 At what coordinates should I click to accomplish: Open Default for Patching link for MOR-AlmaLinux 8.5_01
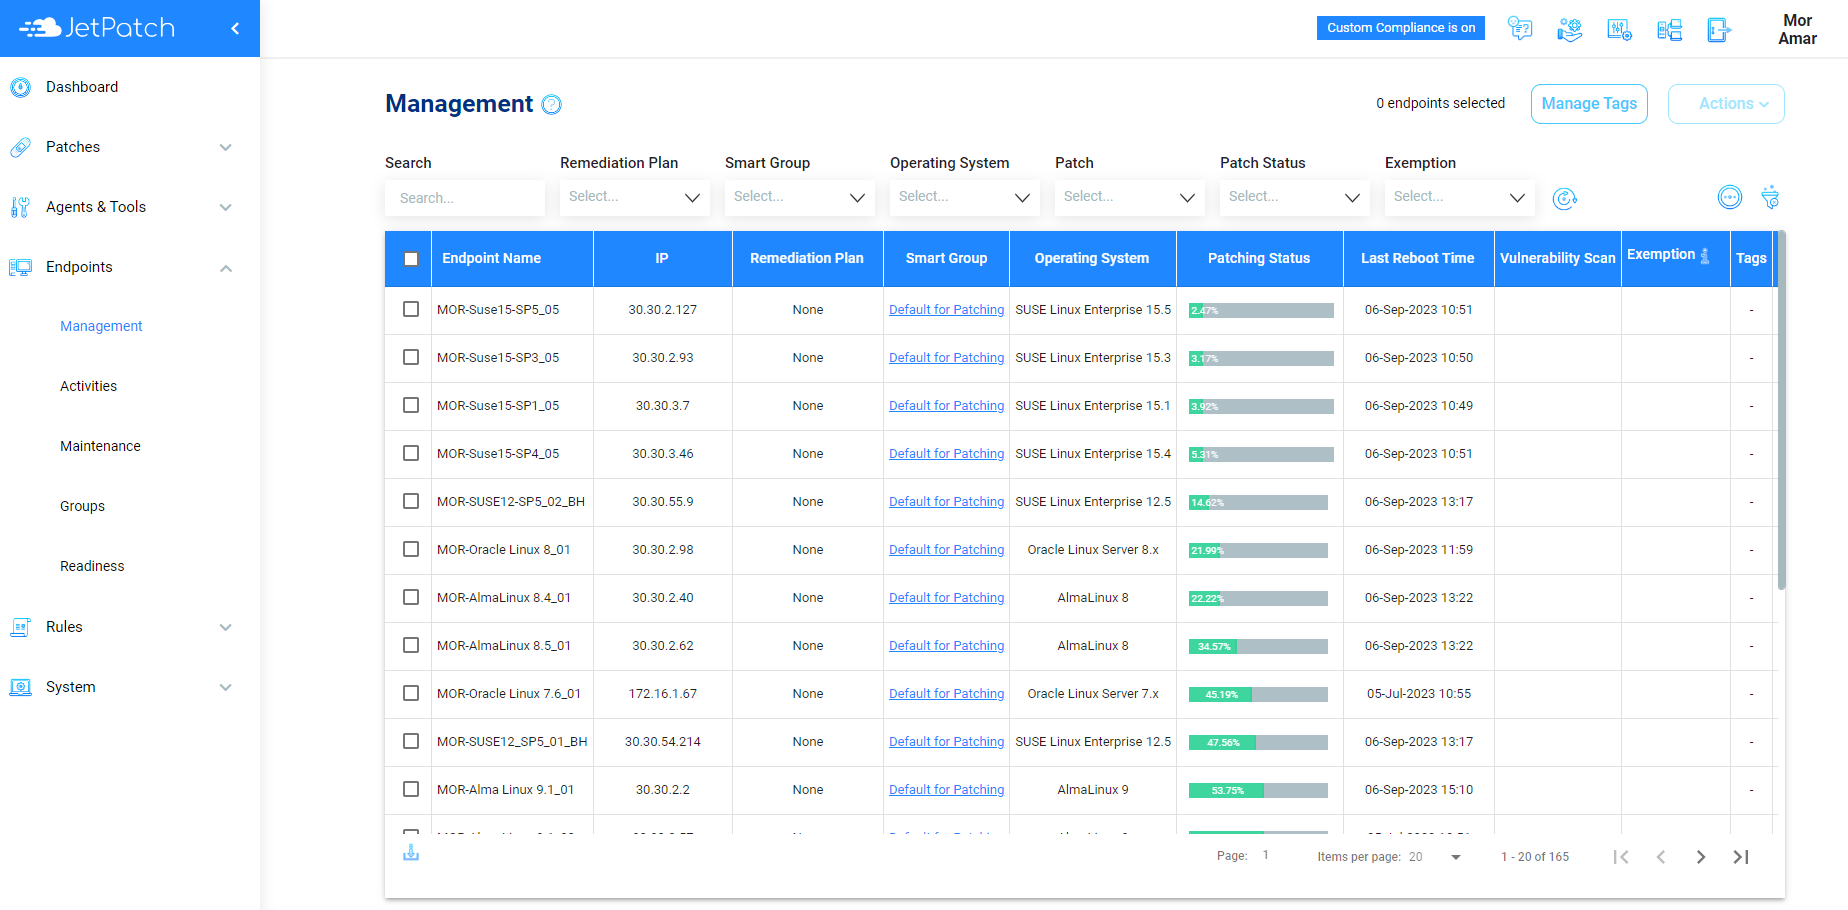[946, 646]
